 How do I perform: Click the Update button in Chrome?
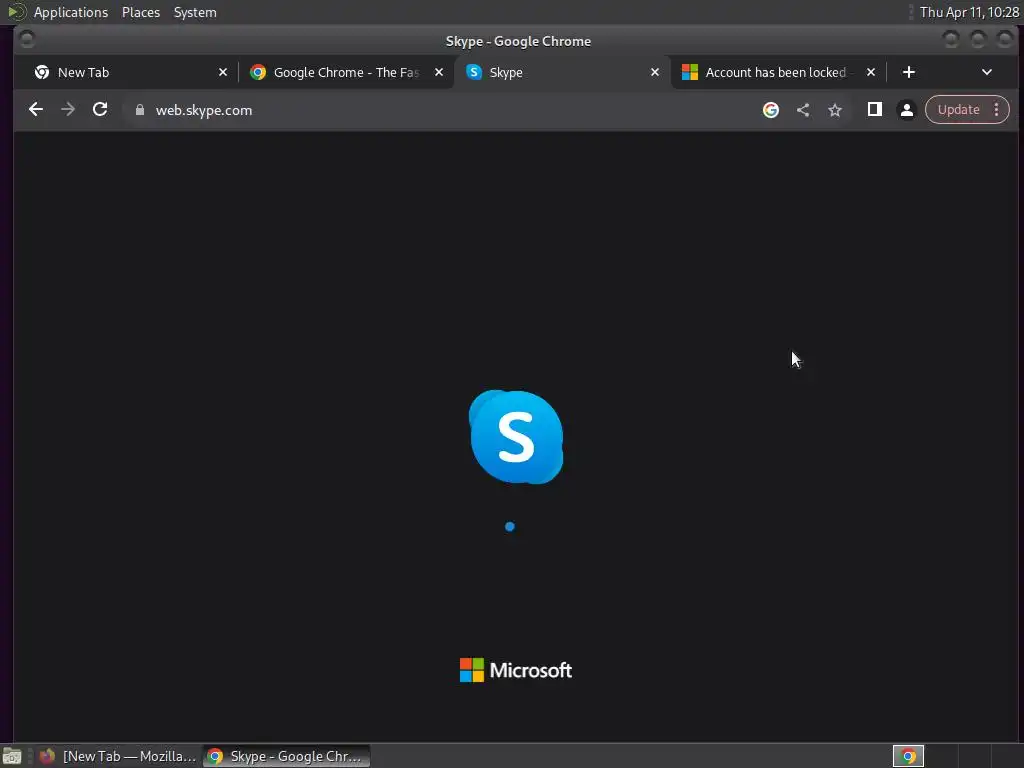958,110
